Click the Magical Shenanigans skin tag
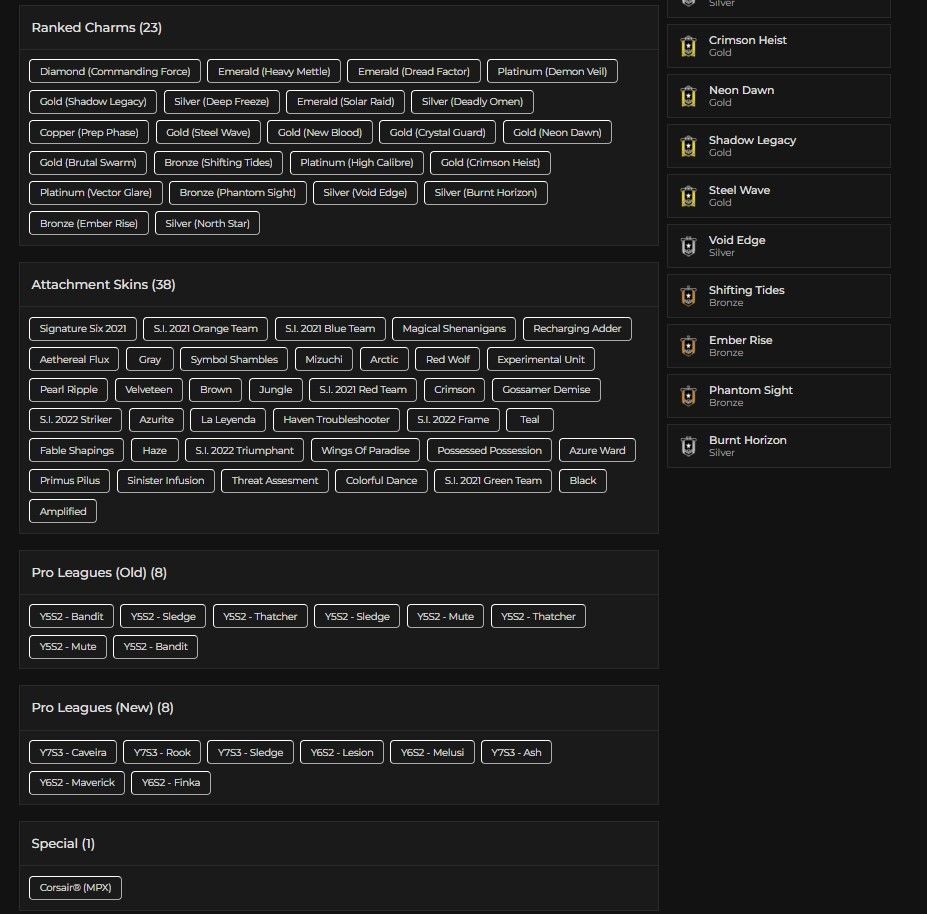Viewport: 927px width, 914px height. (454, 329)
